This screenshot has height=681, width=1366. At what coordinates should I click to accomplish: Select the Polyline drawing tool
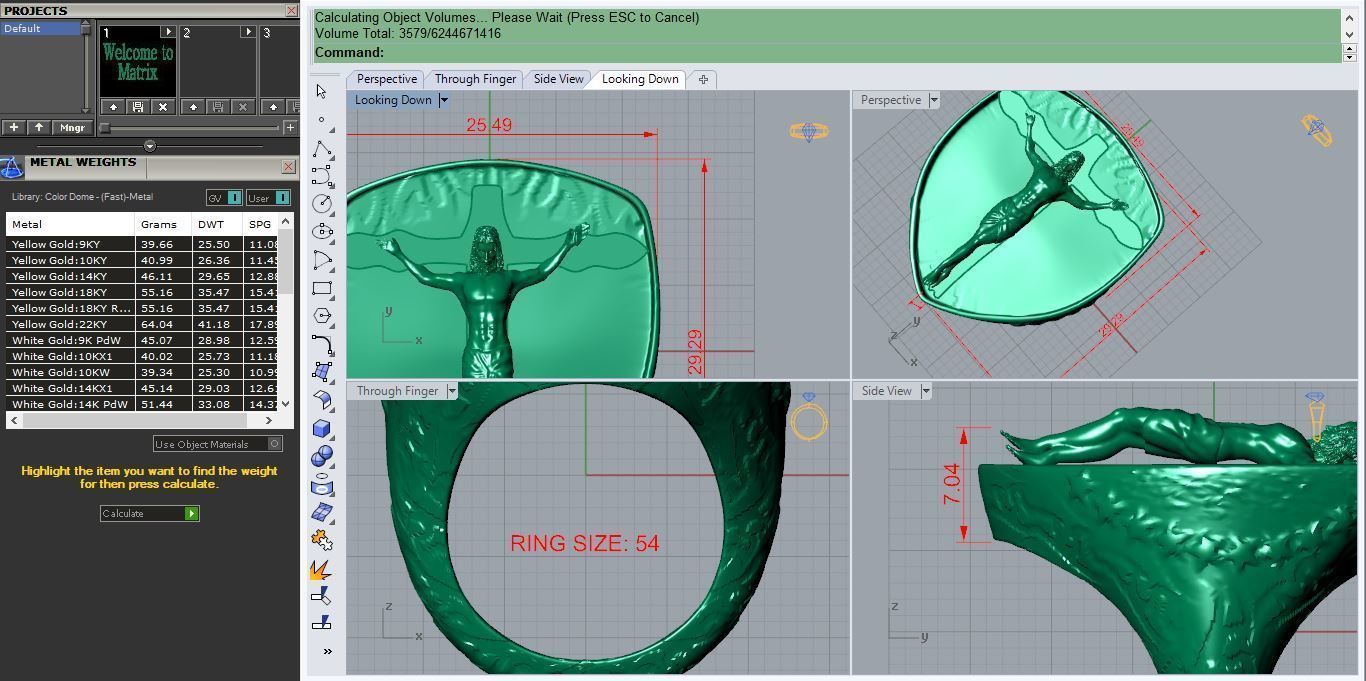point(322,148)
